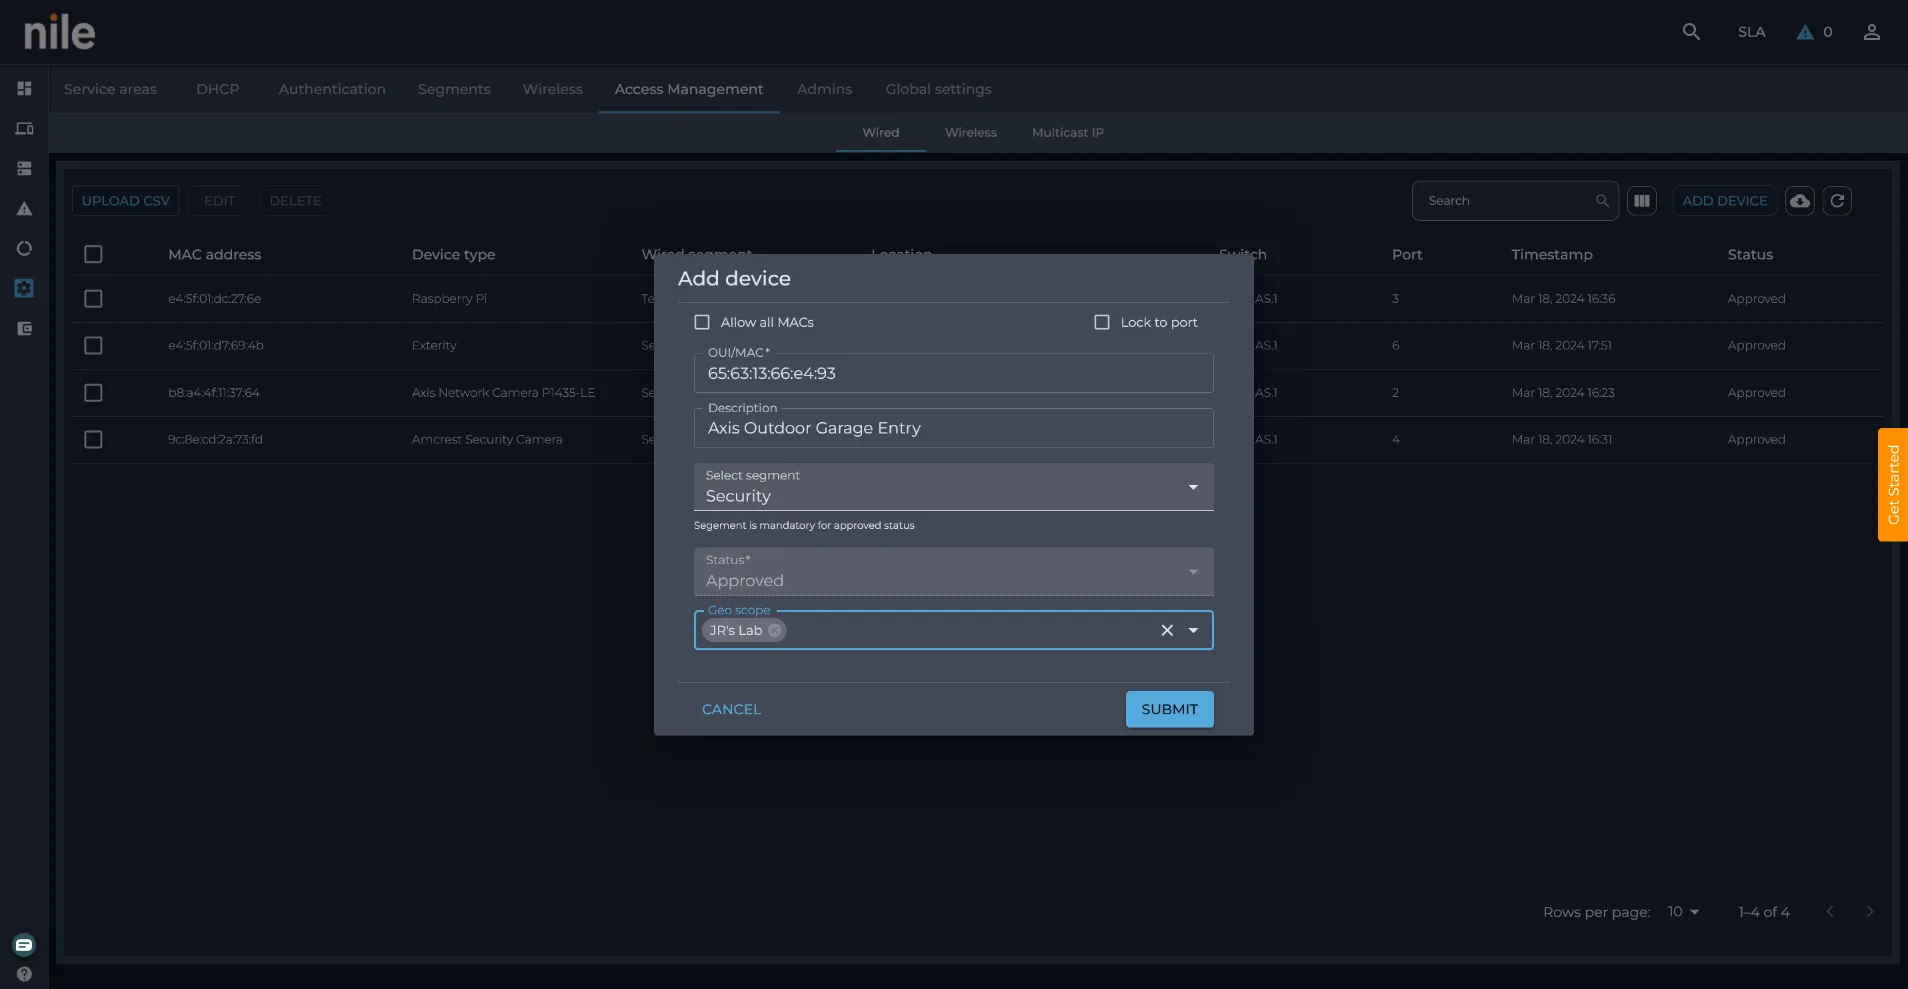Tick the select-all checkbox in table header
Viewport: 1908px width, 989px height.
coord(93,255)
